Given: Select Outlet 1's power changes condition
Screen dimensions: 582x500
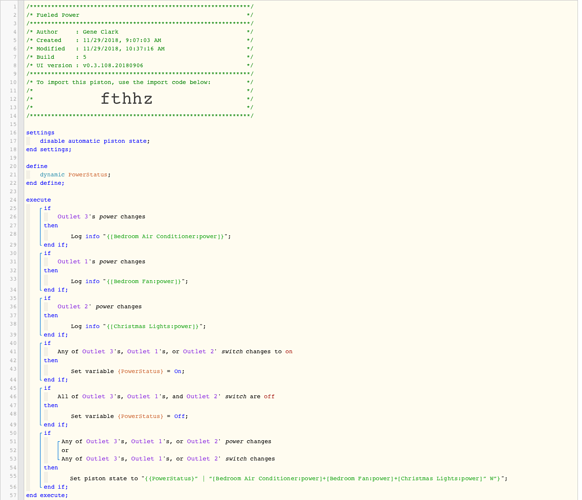Looking at the screenshot, I should pyautogui.click(x=101, y=262).
